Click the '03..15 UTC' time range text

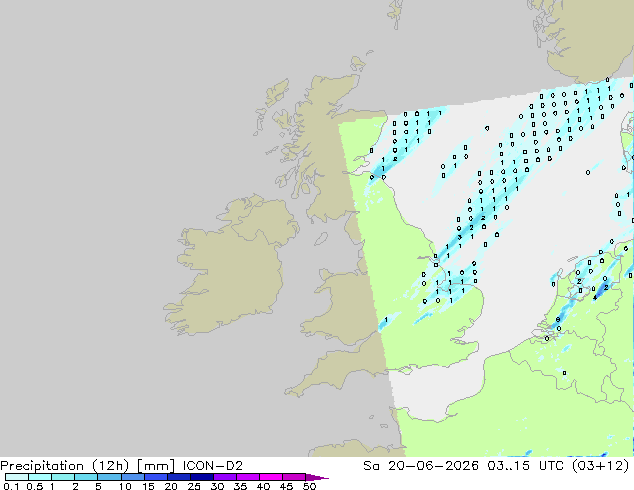pyautogui.click(x=526, y=466)
